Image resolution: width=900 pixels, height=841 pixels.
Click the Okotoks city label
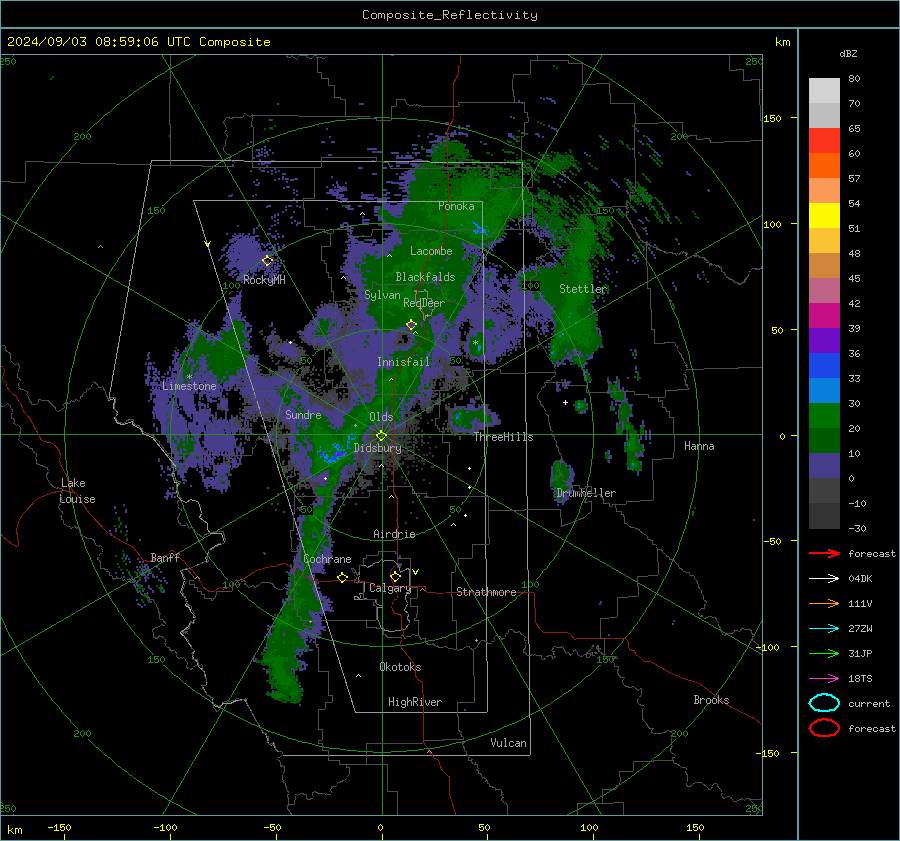[x=400, y=667]
